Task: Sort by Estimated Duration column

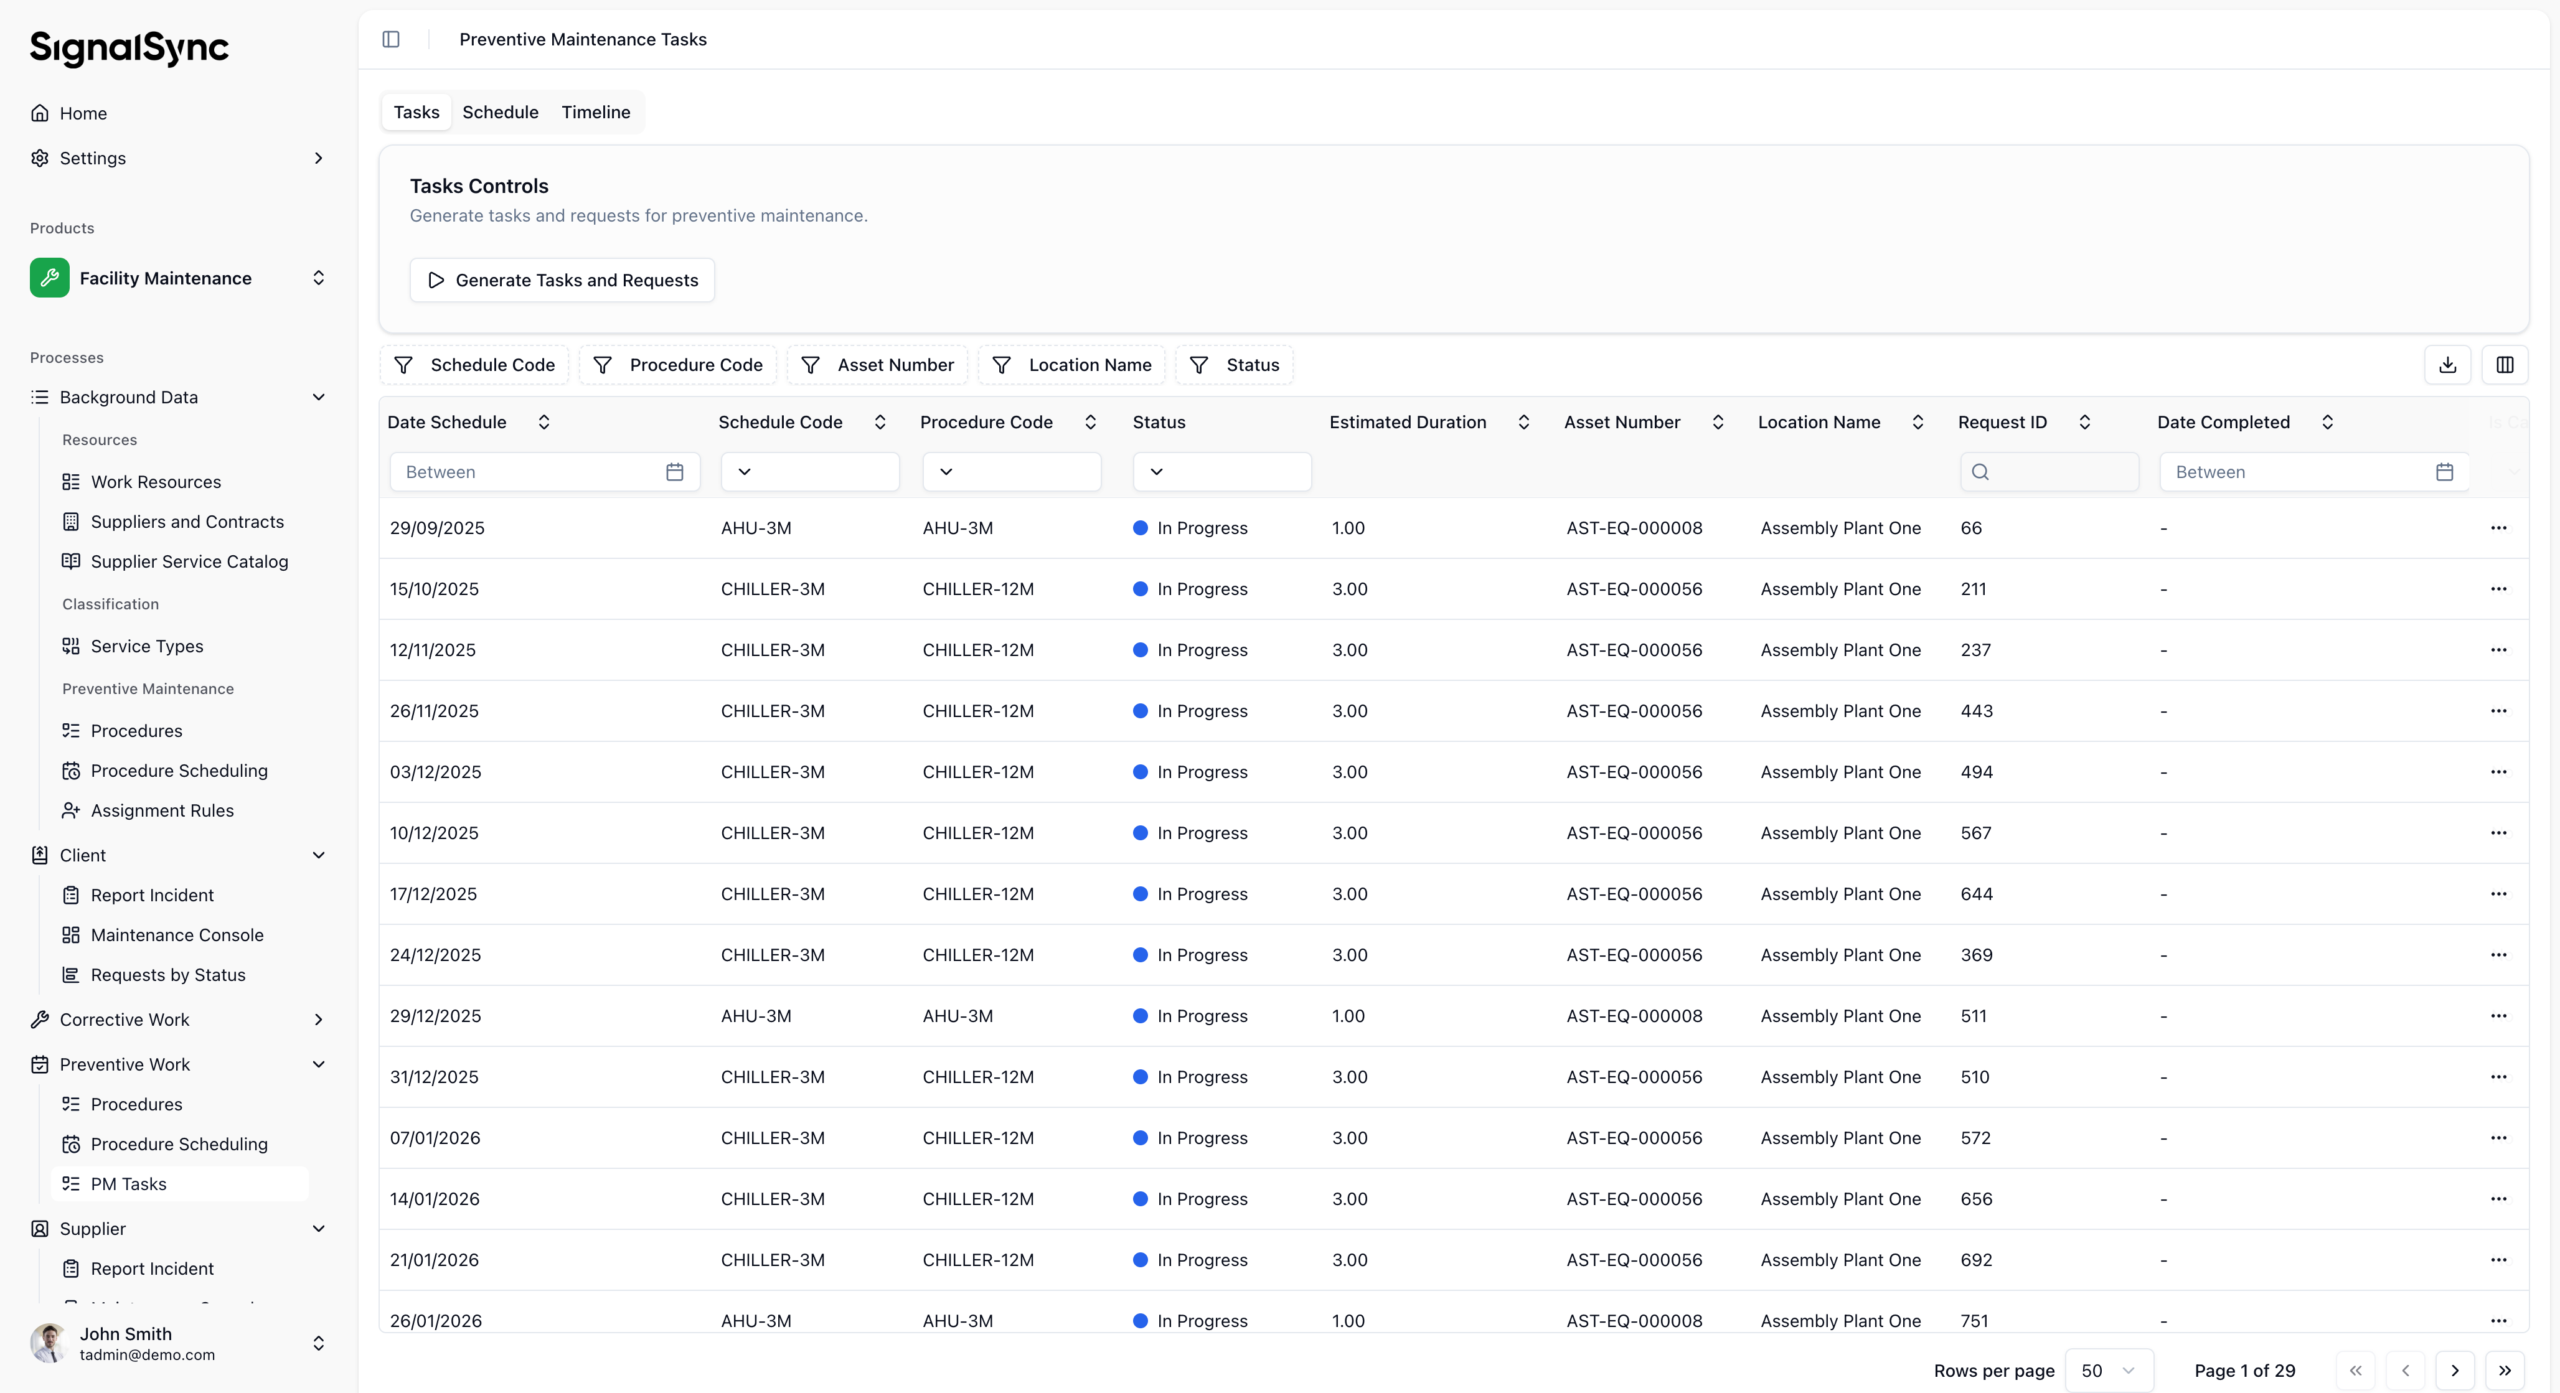Action: coord(1523,422)
